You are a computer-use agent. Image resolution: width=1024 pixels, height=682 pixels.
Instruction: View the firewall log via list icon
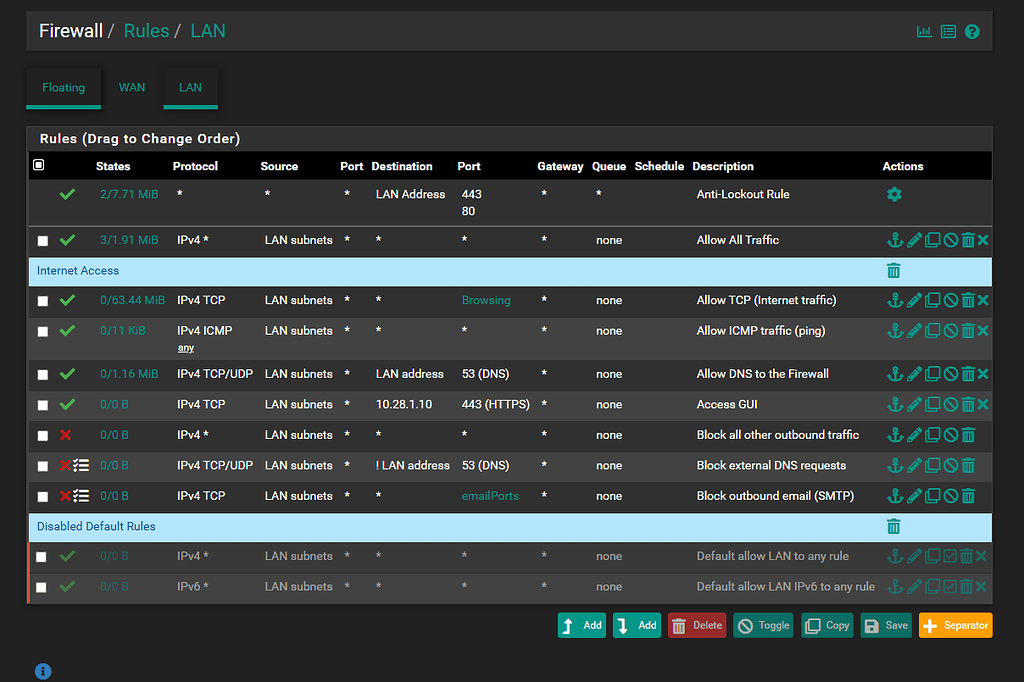pos(947,31)
